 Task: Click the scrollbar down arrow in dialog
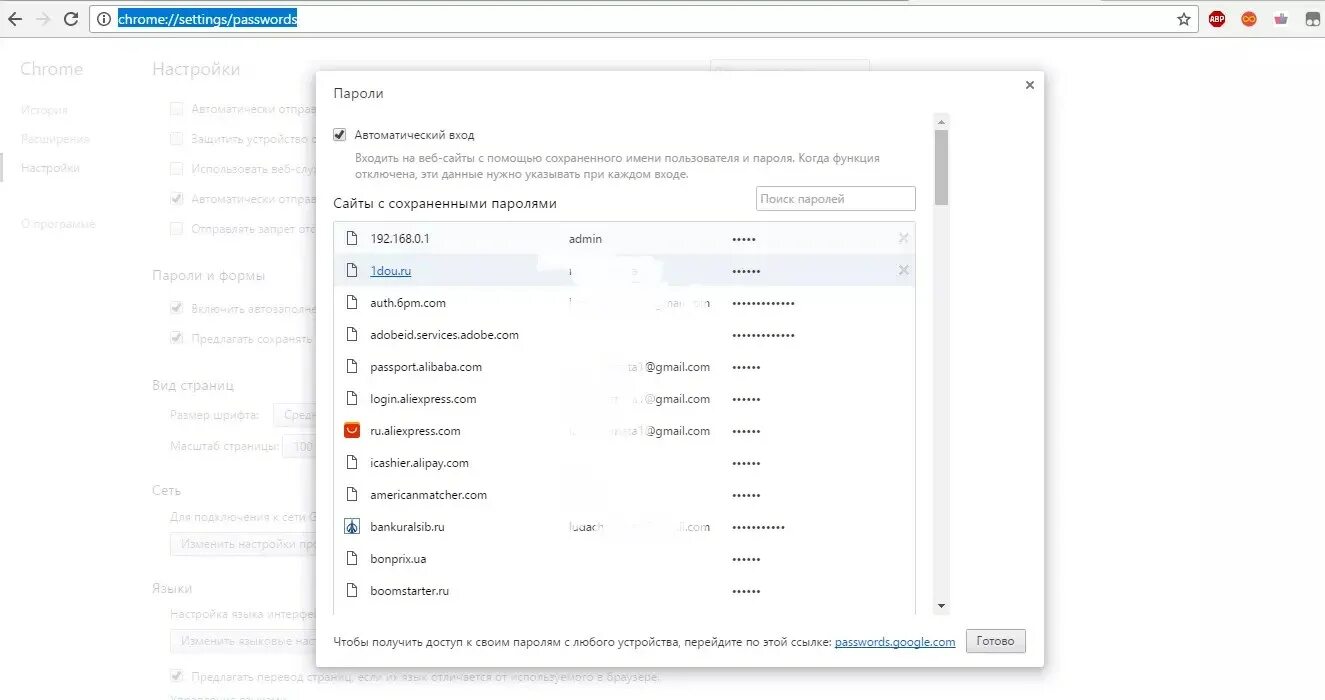coord(941,606)
